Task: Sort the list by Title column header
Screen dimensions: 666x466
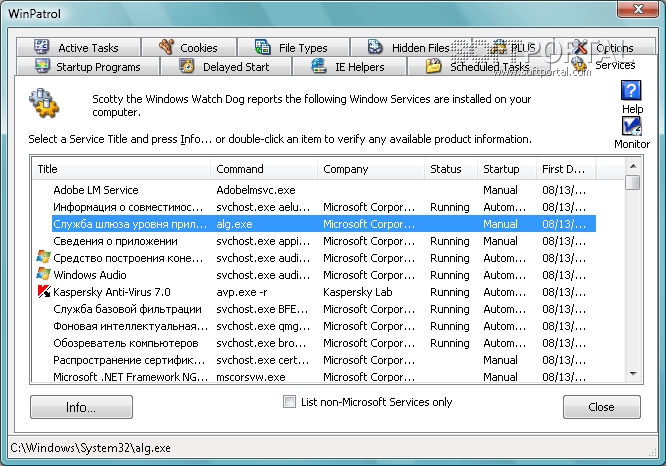Action: (x=121, y=169)
